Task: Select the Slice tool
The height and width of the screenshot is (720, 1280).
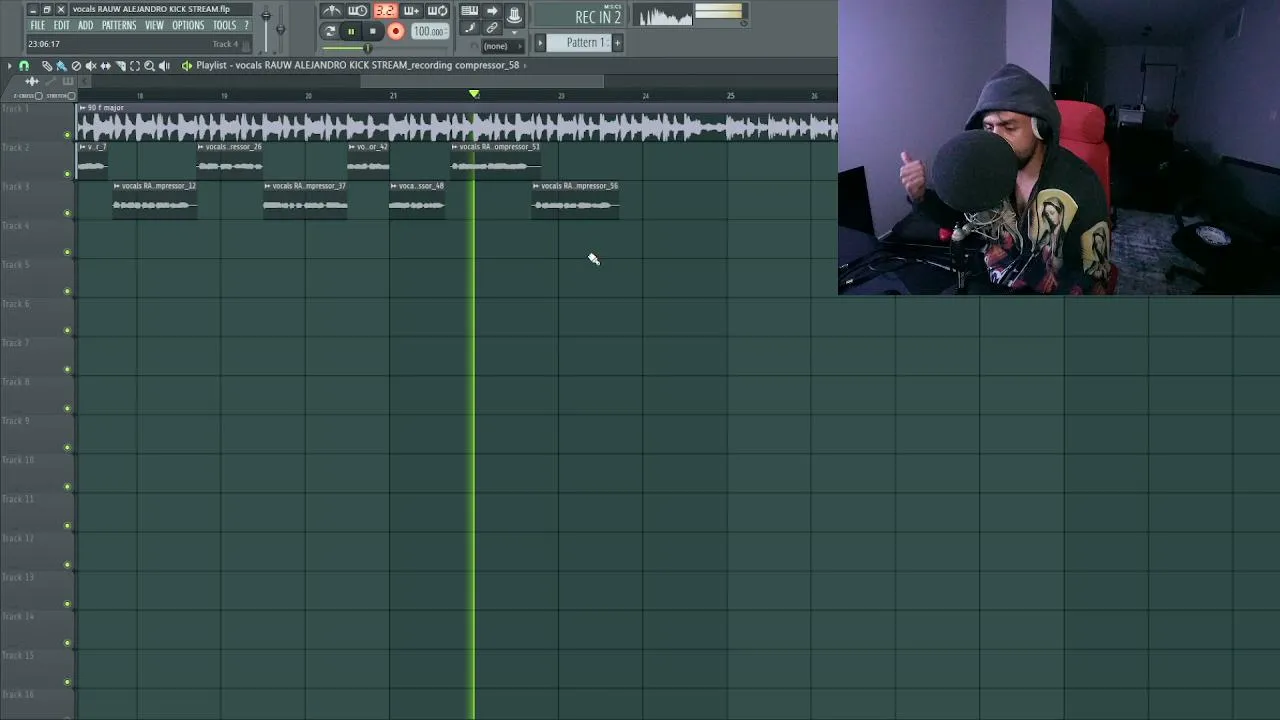Action: click(x=120, y=66)
